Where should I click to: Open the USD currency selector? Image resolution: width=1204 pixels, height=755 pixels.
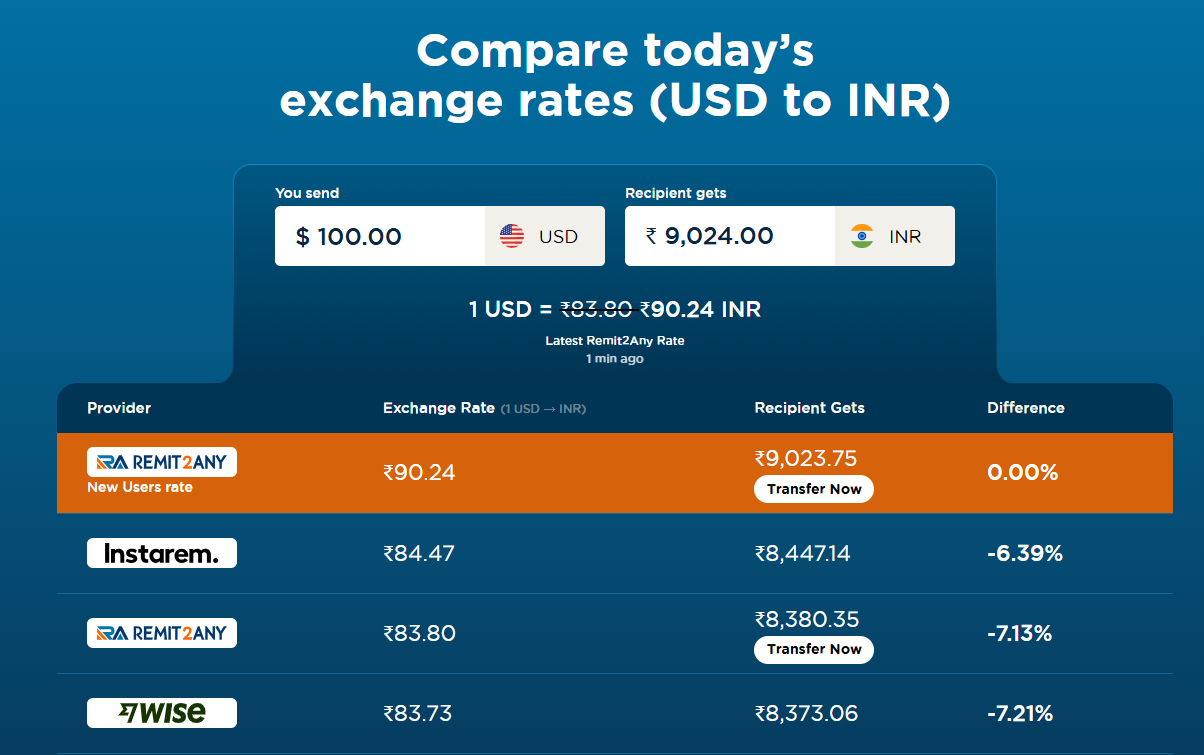pyautogui.click(x=545, y=236)
